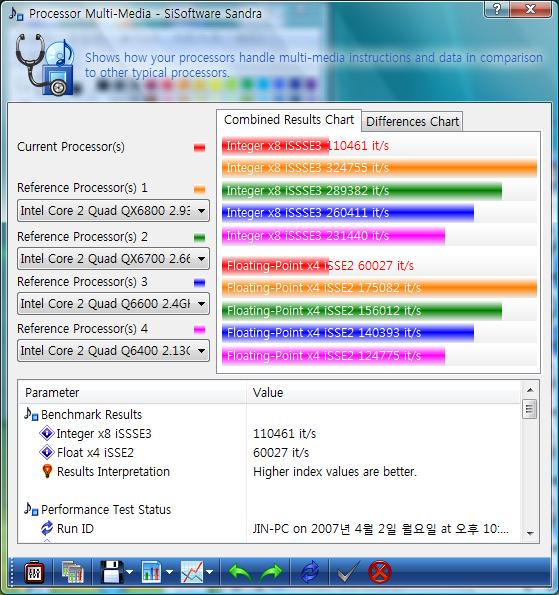The image size is (559, 595).
Task: Open Reference Processor 2 QX6700 dropdown
Action: pyautogui.click(x=113, y=259)
